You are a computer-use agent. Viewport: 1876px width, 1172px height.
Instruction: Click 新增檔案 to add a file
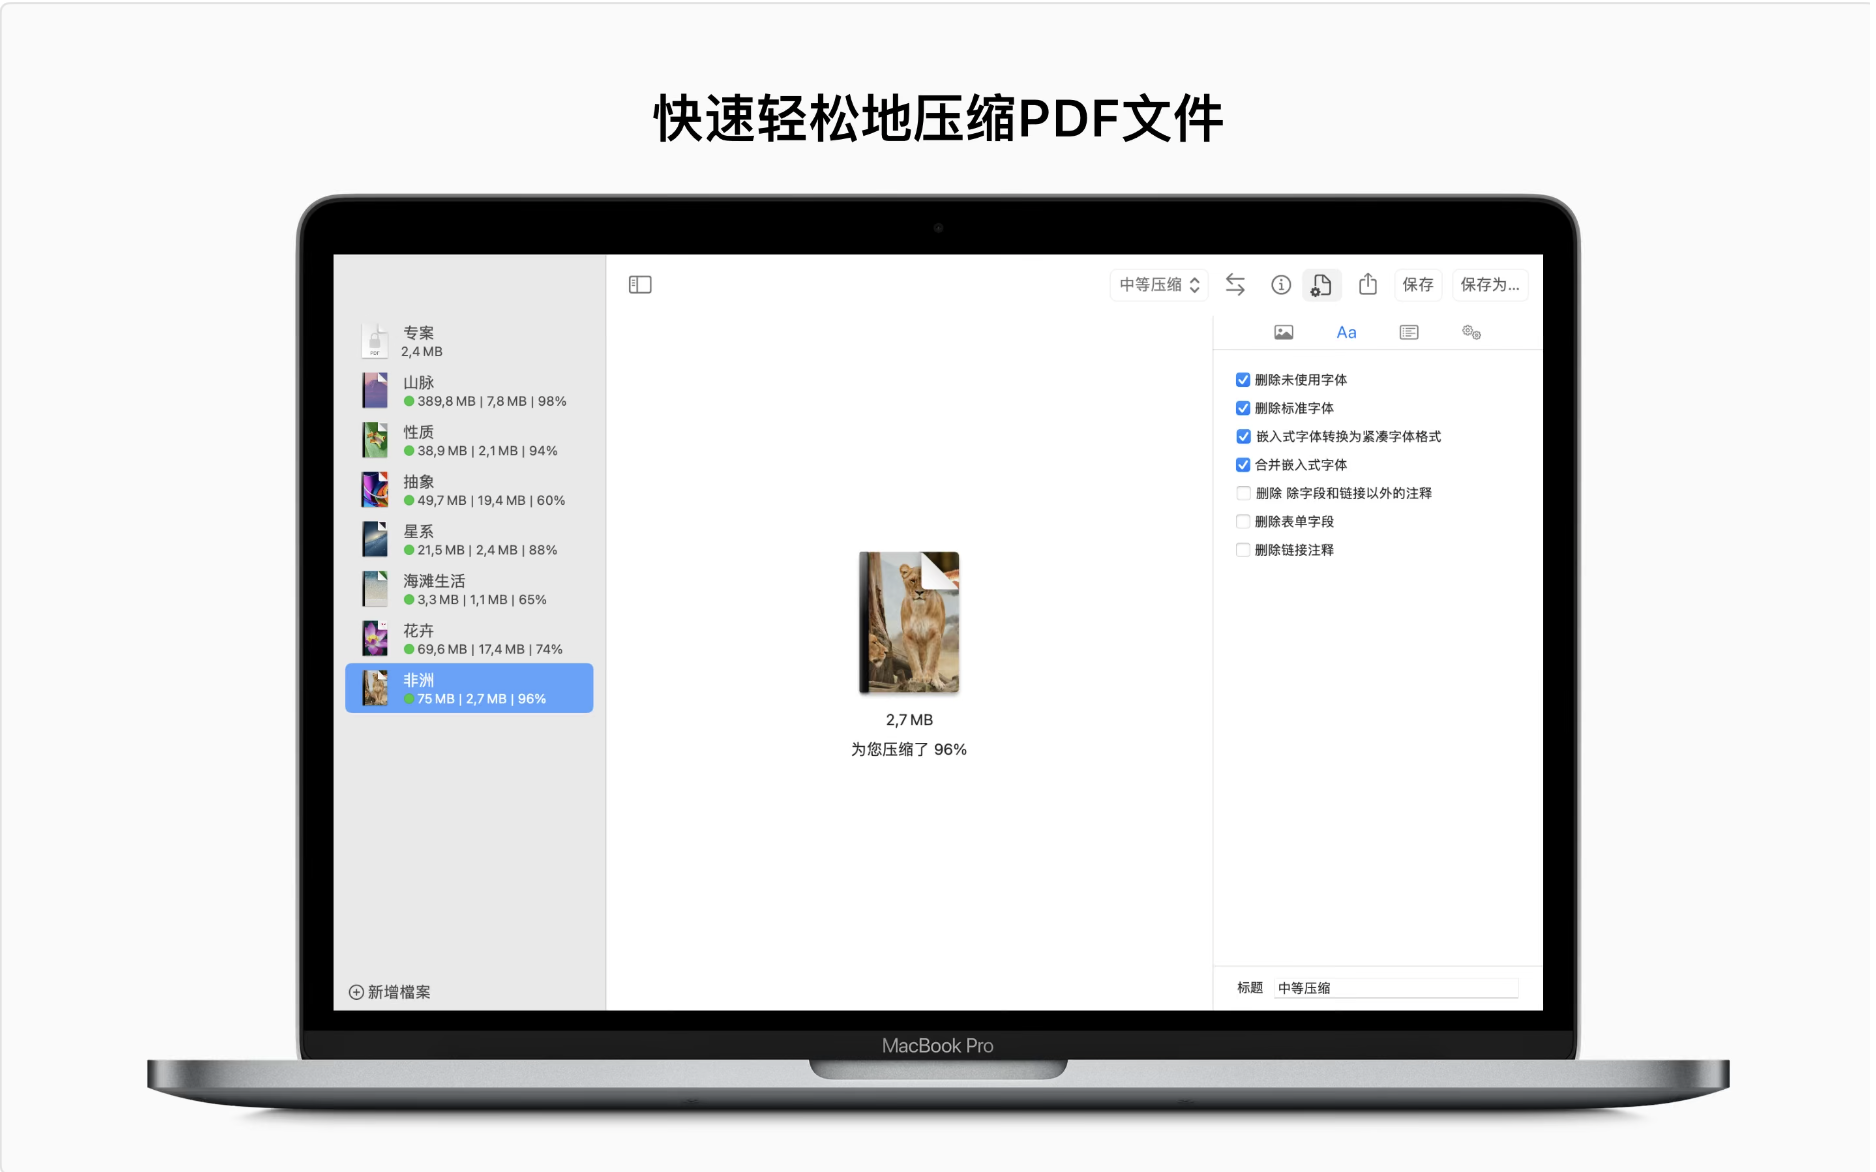(390, 992)
